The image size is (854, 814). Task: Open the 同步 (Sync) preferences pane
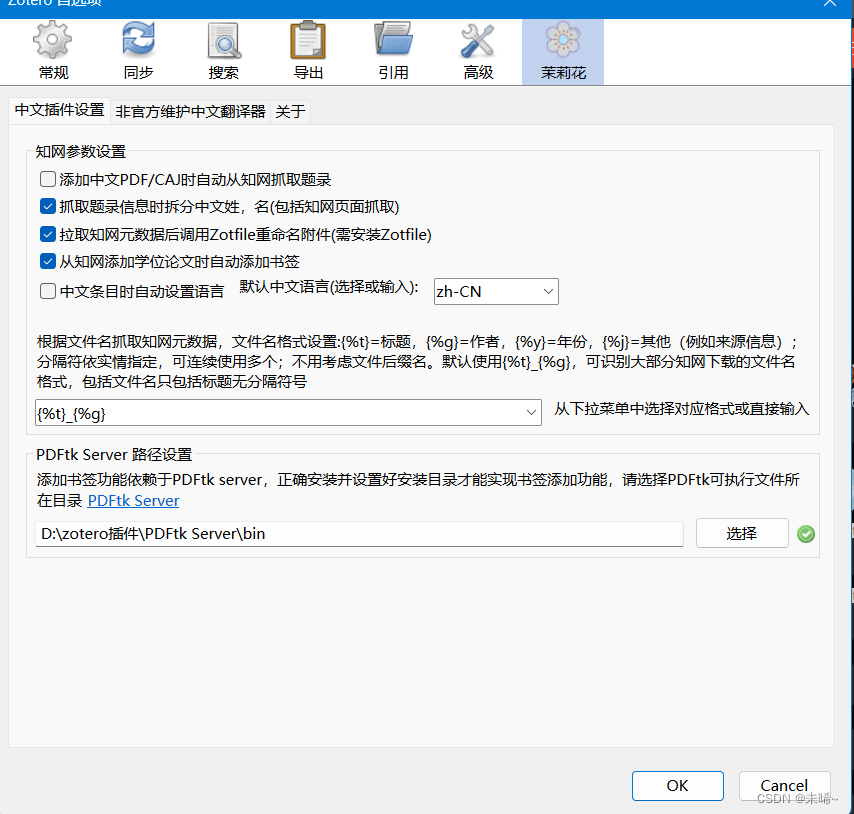(x=138, y=51)
